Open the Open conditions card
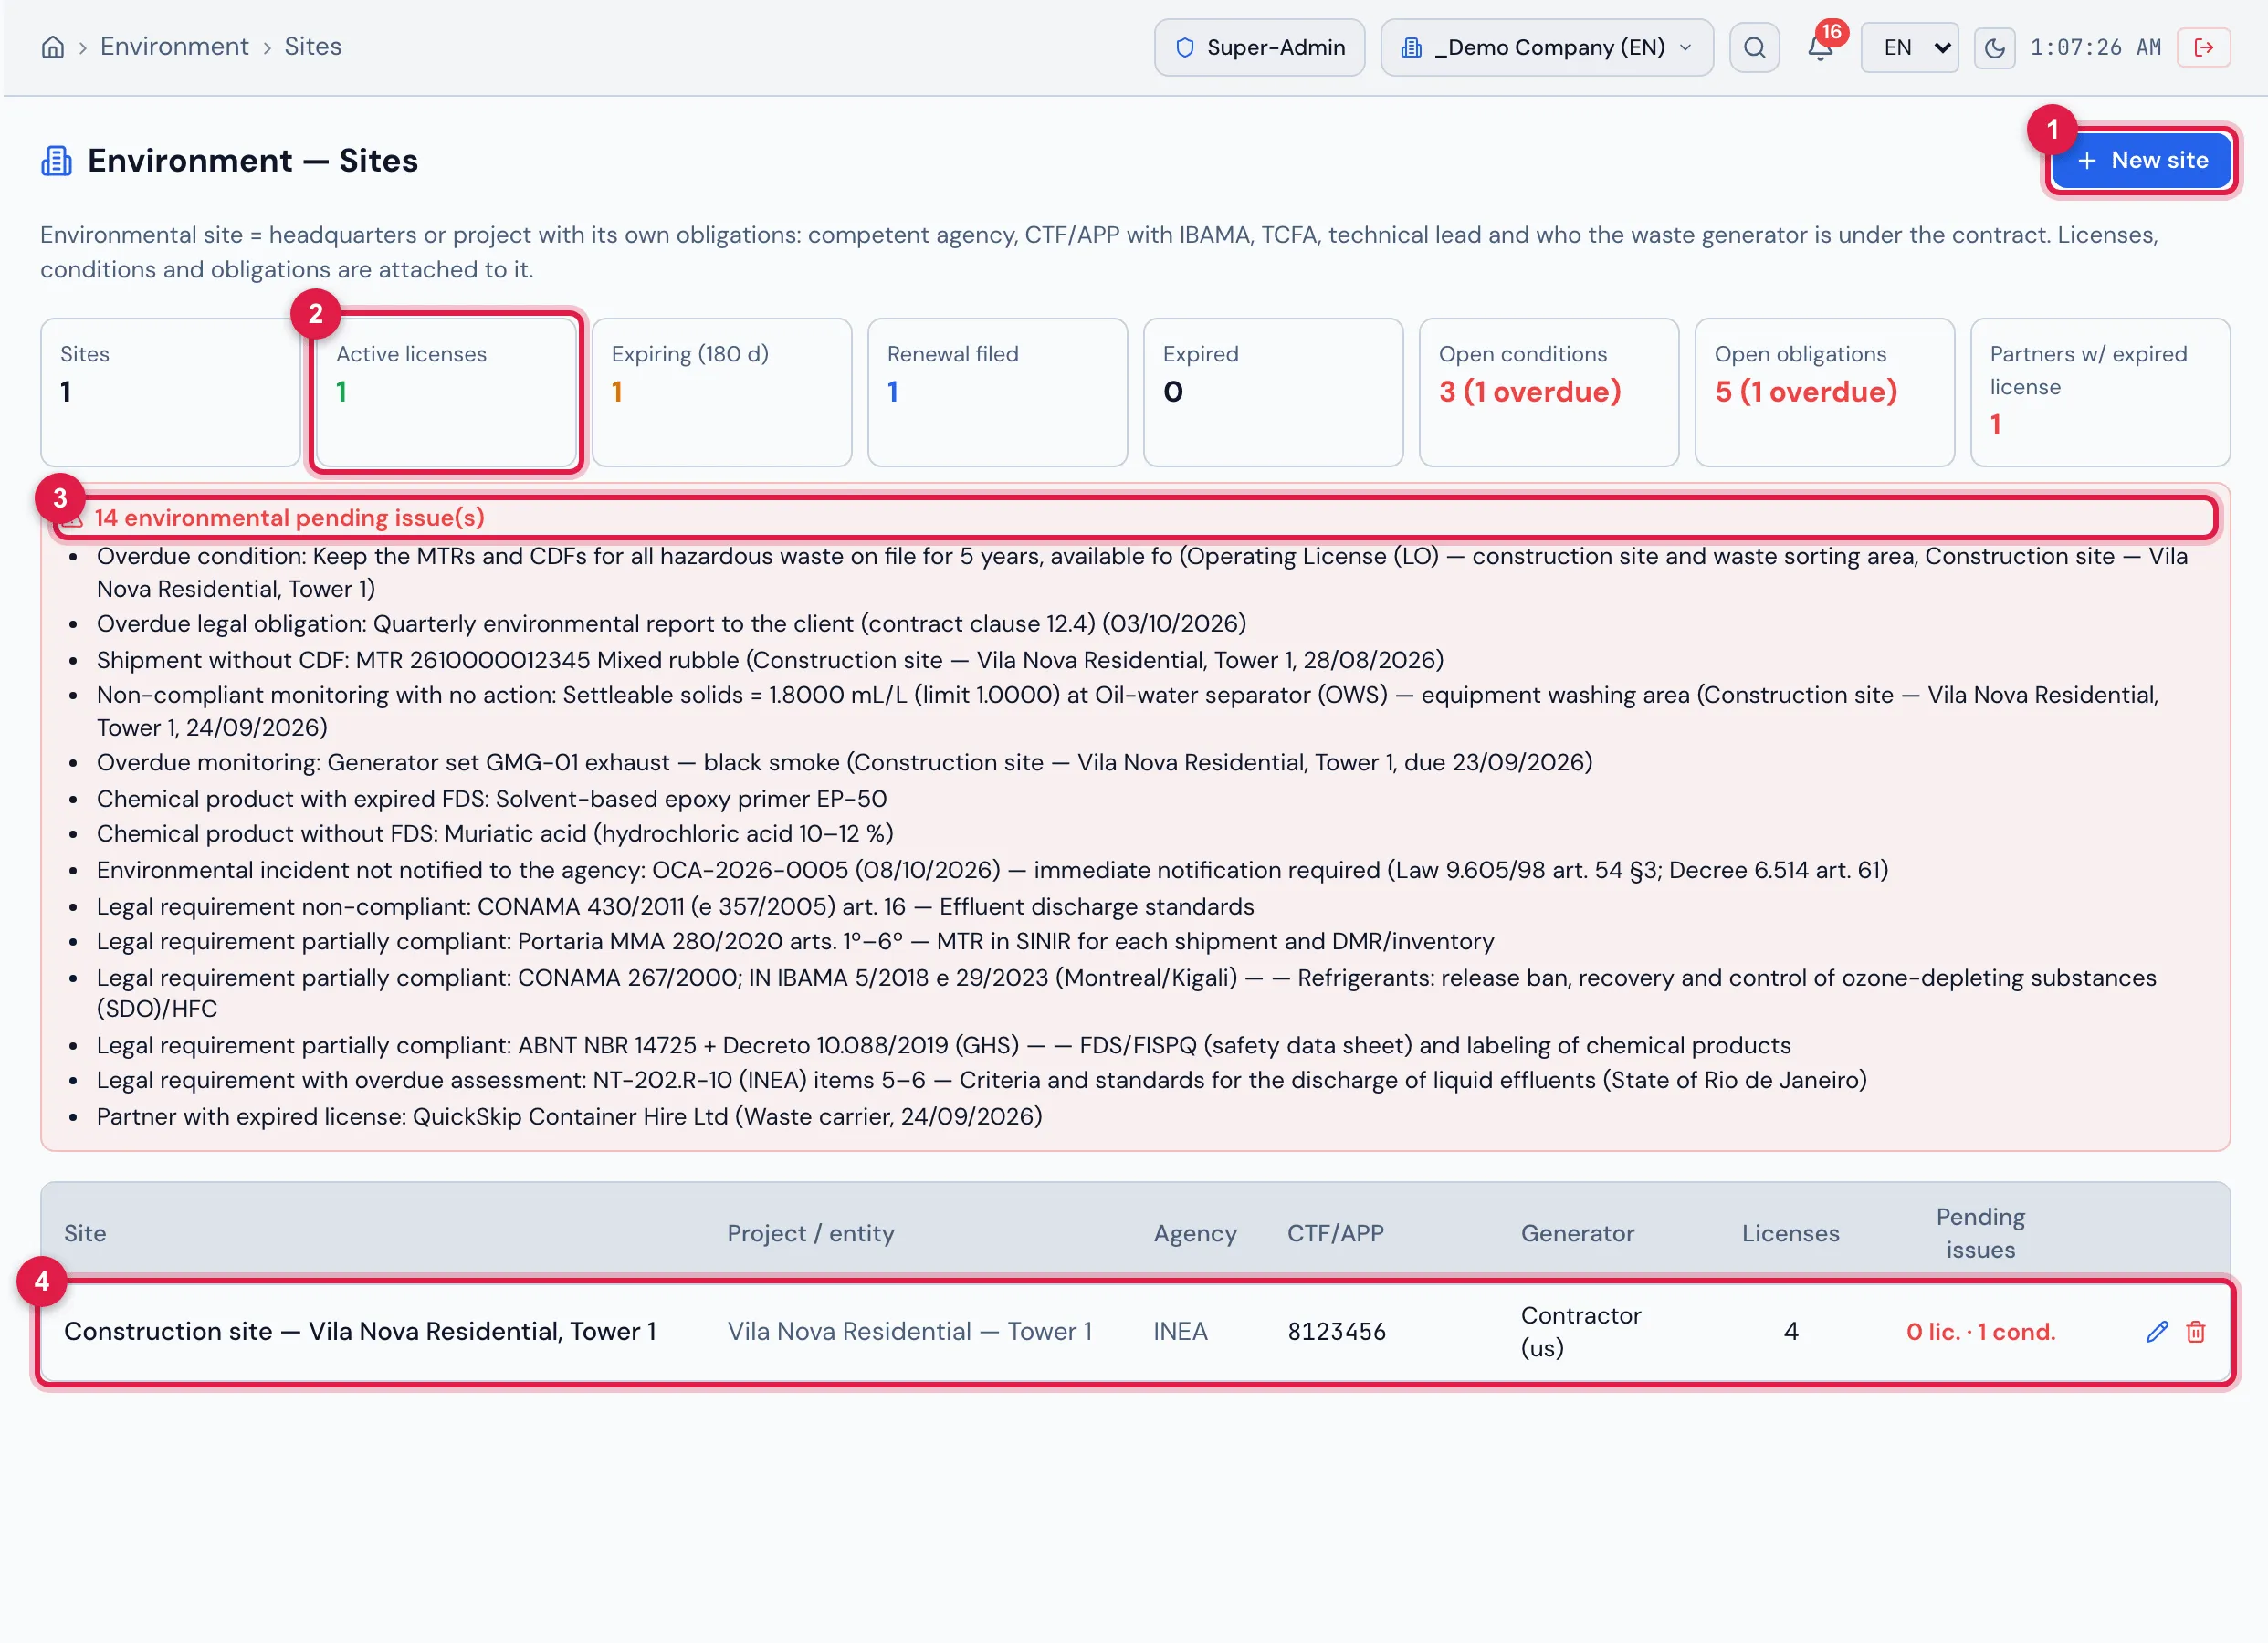The height and width of the screenshot is (1643, 2268). [1548, 392]
